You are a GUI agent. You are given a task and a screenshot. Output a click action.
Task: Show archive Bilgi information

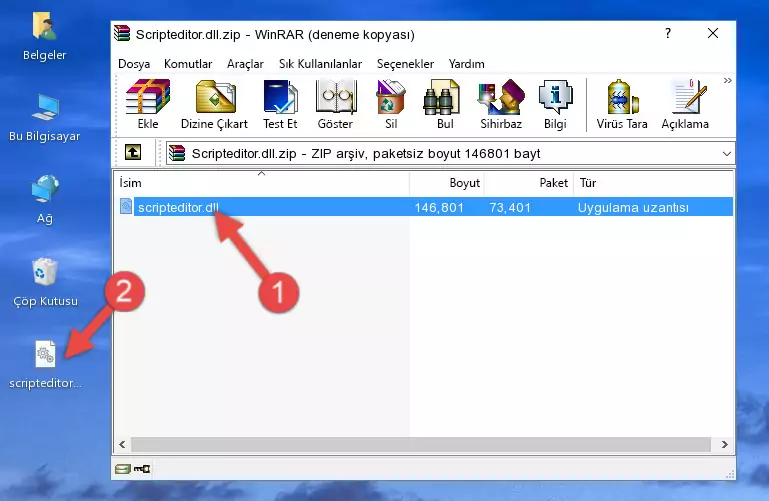click(x=555, y=104)
